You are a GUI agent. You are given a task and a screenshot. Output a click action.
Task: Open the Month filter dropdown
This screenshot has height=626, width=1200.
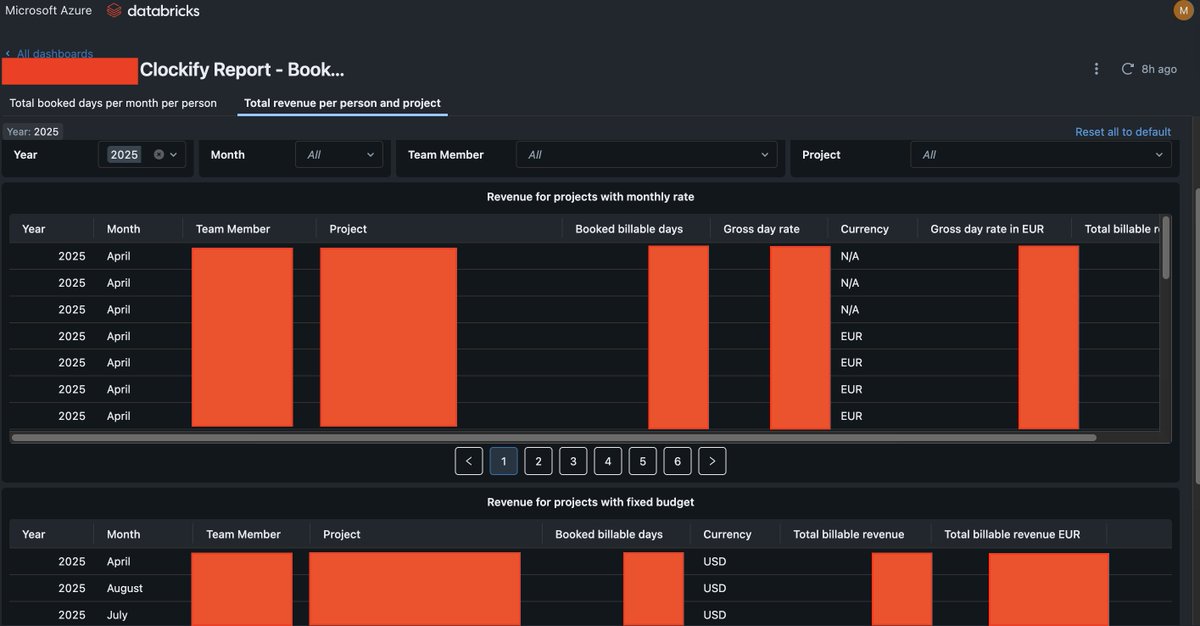[x=338, y=154]
